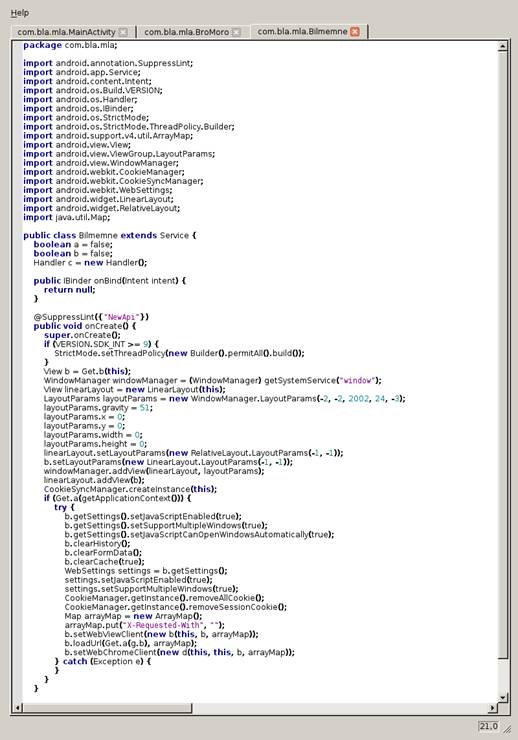This screenshot has height=740, width=518.
Task: Click the getSystemService("window") line
Action: point(212,380)
